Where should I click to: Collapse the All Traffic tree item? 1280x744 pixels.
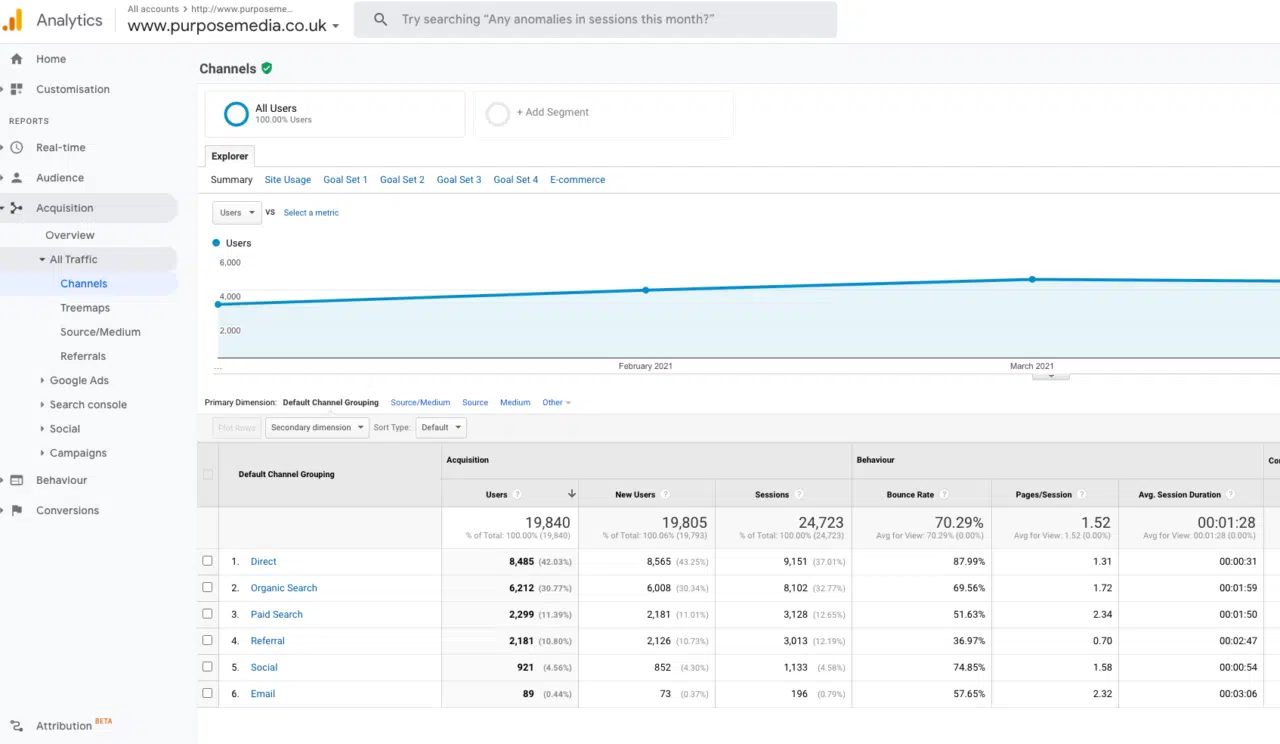tap(42, 259)
